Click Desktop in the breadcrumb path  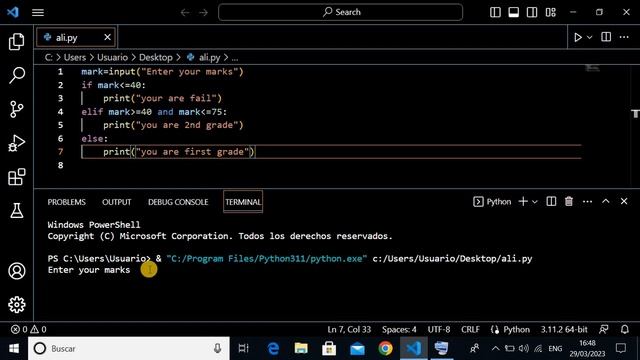click(156, 58)
